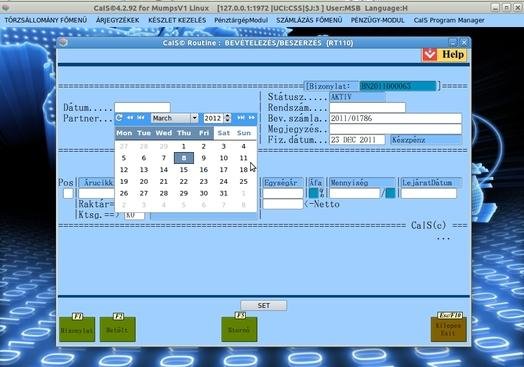The width and height of the screenshot is (524, 367).
Task: Click the Státusz field showing AKTIV
Action: coord(357,97)
